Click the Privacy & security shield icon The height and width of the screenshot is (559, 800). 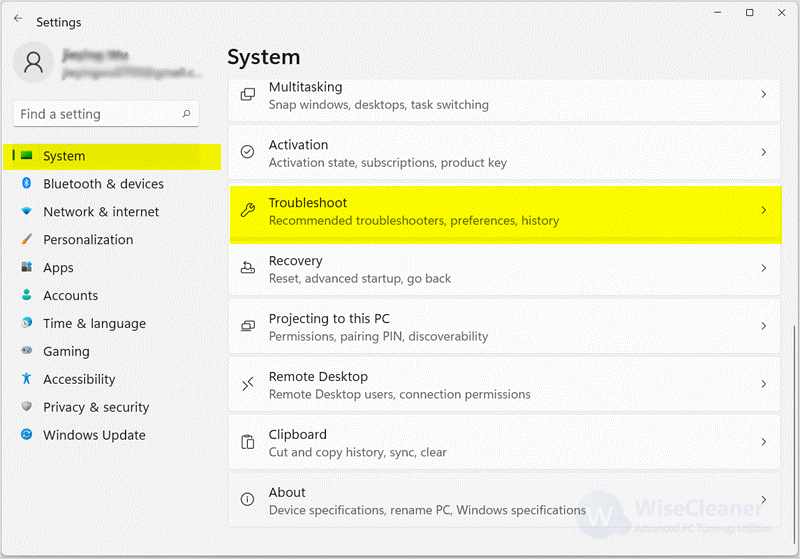pos(27,406)
